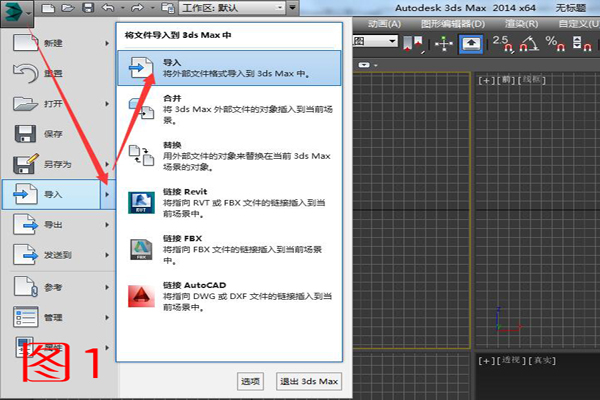Click the Use Pivot Point Center icon
The image size is (600, 400).
pos(413,43)
